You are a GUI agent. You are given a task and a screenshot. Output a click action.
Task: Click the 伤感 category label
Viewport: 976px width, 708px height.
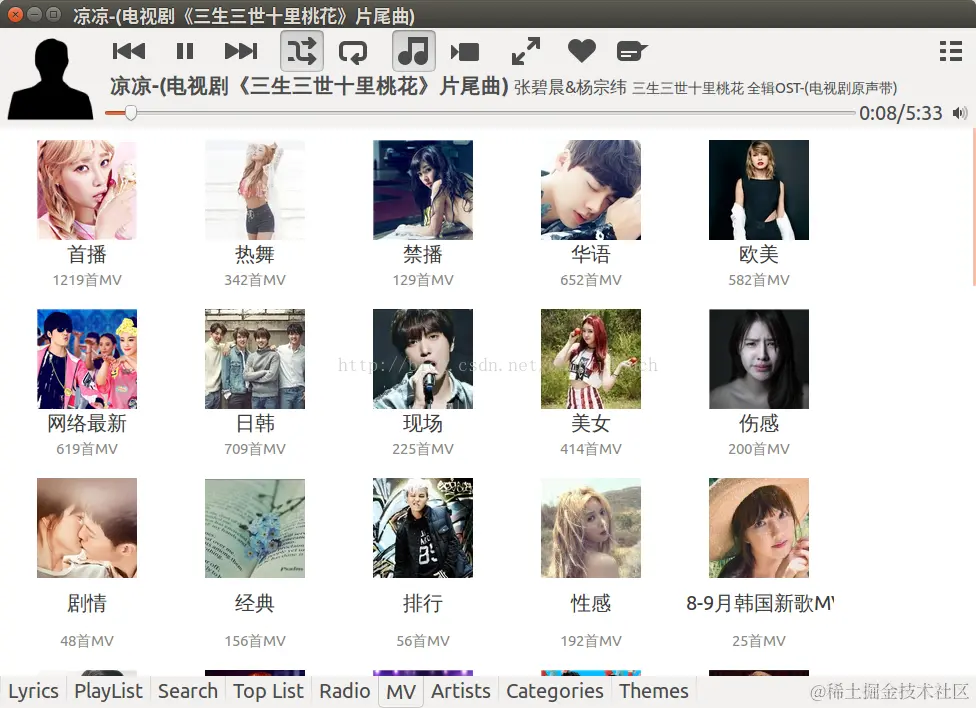coord(759,423)
